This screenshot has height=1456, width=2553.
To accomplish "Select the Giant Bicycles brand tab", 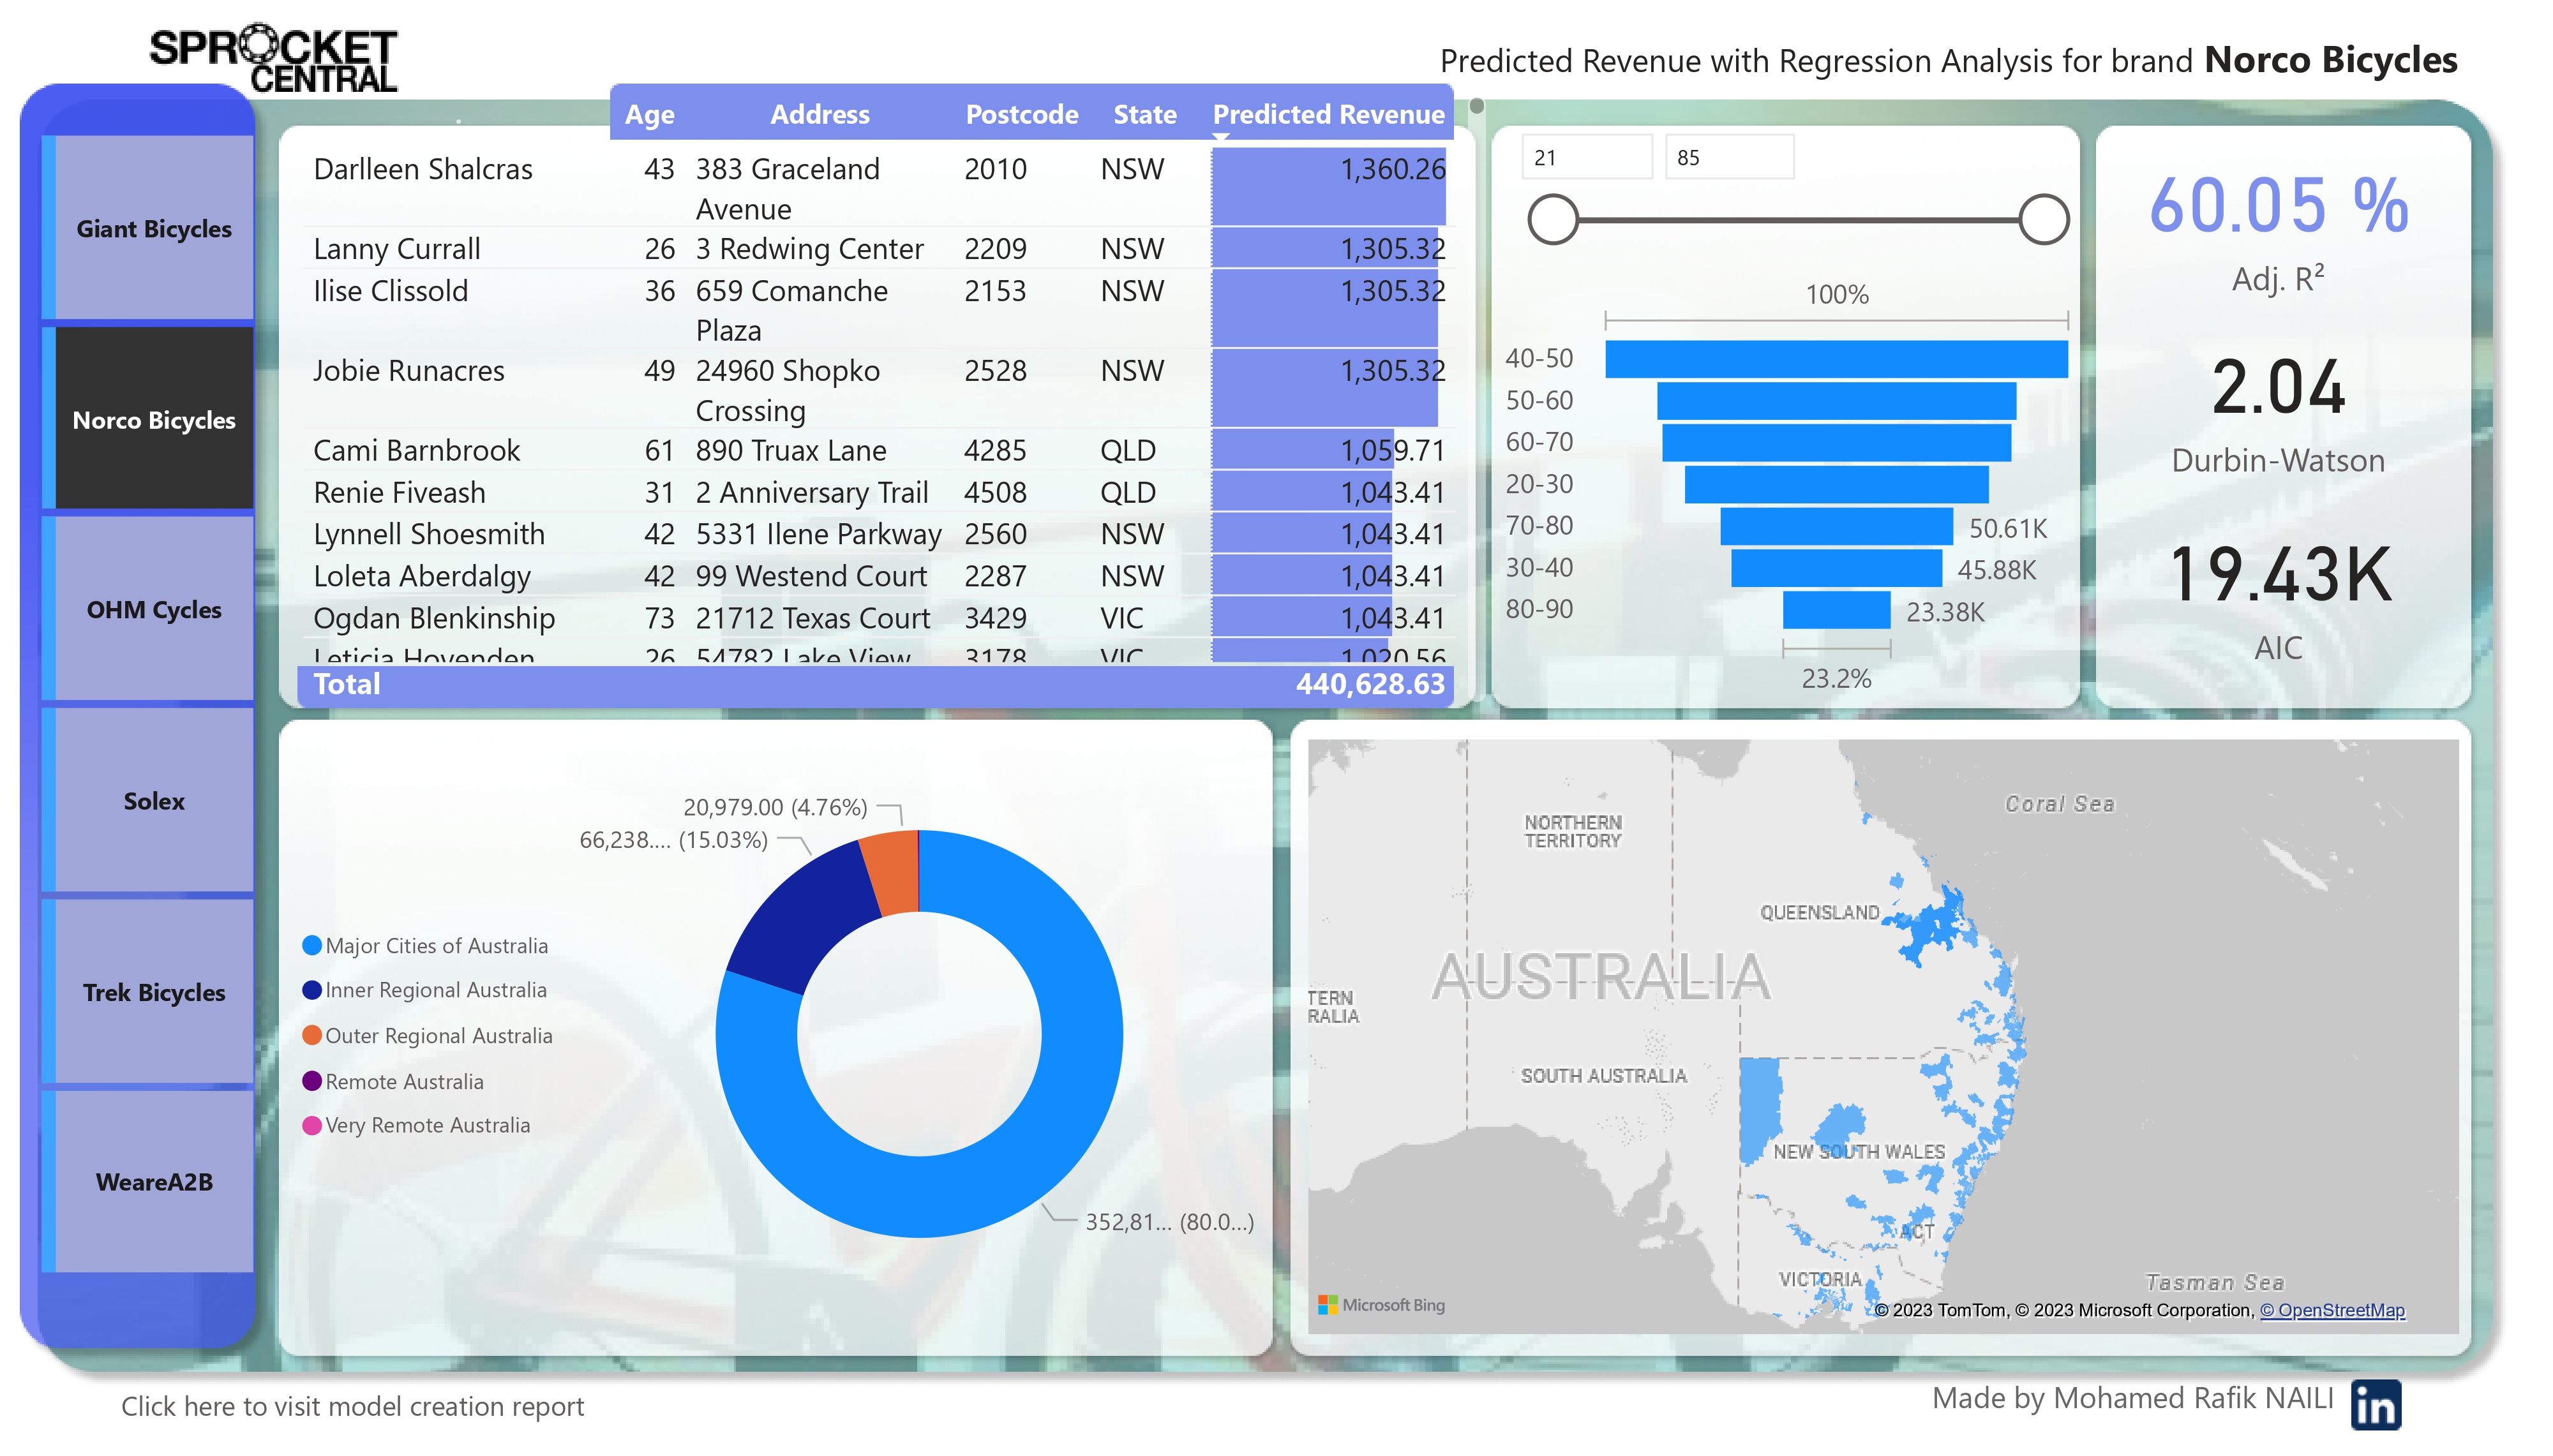I will [x=154, y=229].
